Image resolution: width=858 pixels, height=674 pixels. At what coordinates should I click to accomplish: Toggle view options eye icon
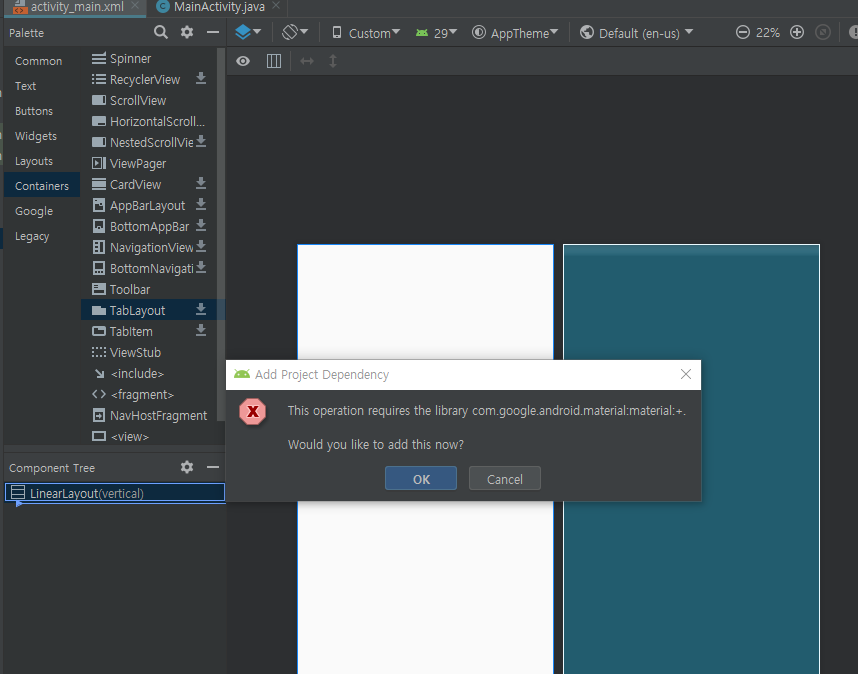point(243,61)
